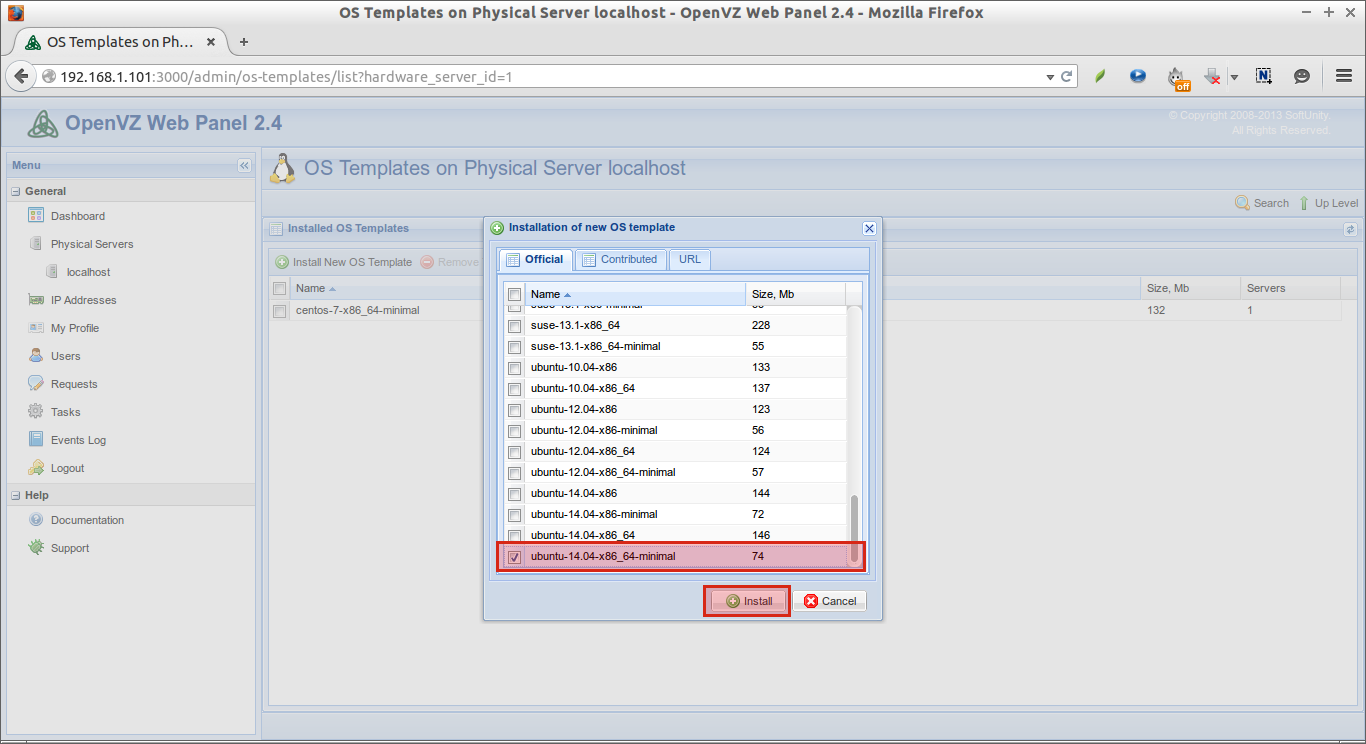Click the Cancel button

point(829,601)
